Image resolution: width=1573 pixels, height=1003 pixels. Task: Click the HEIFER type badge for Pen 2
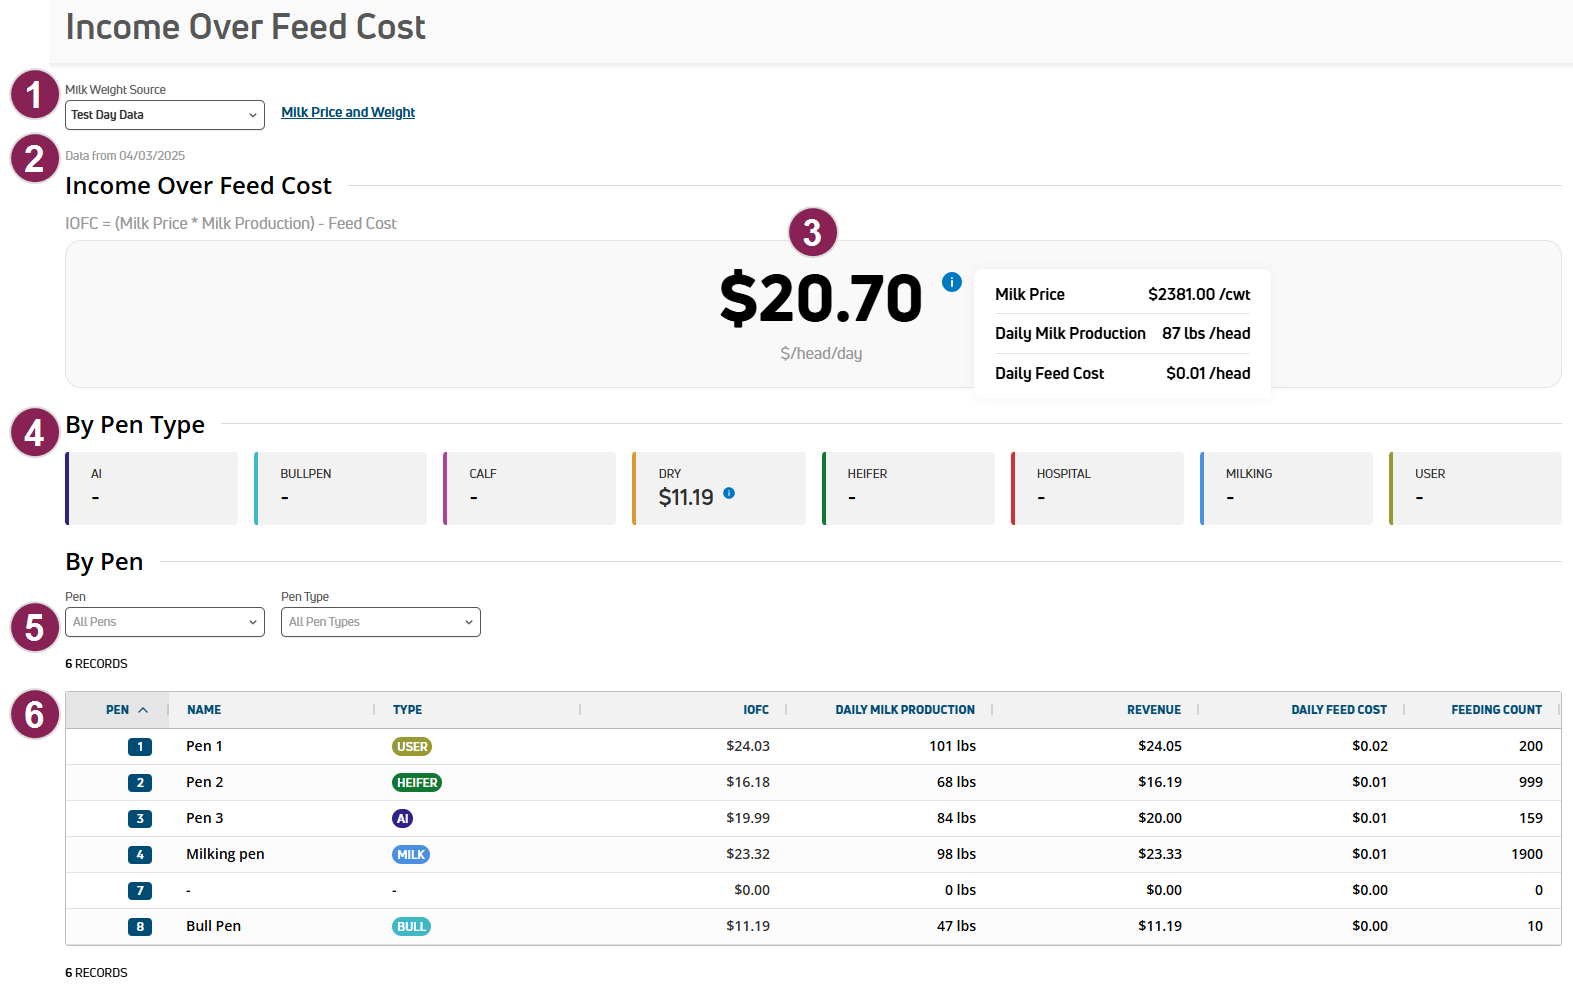click(x=417, y=783)
